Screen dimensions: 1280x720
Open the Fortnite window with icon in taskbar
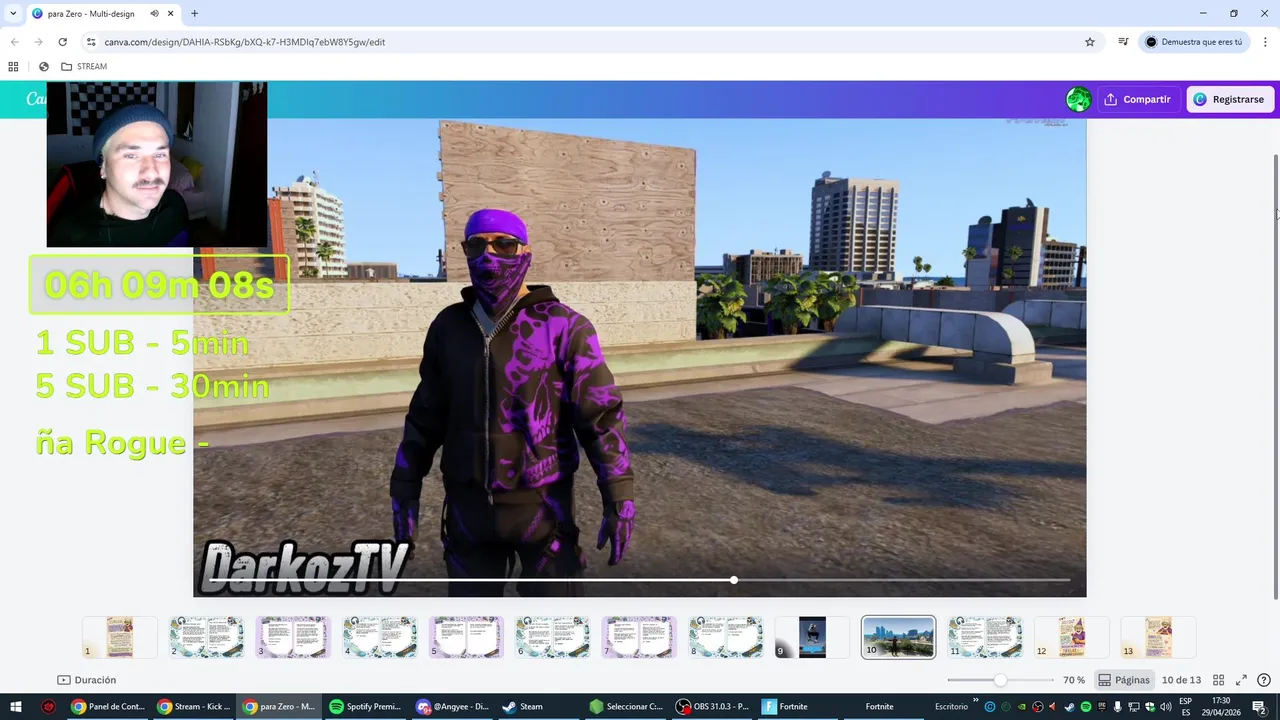pos(798,707)
